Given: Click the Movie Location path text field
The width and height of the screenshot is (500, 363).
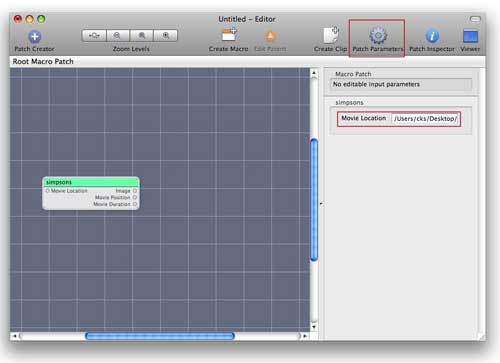Looking at the screenshot, I should tap(425, 119).
